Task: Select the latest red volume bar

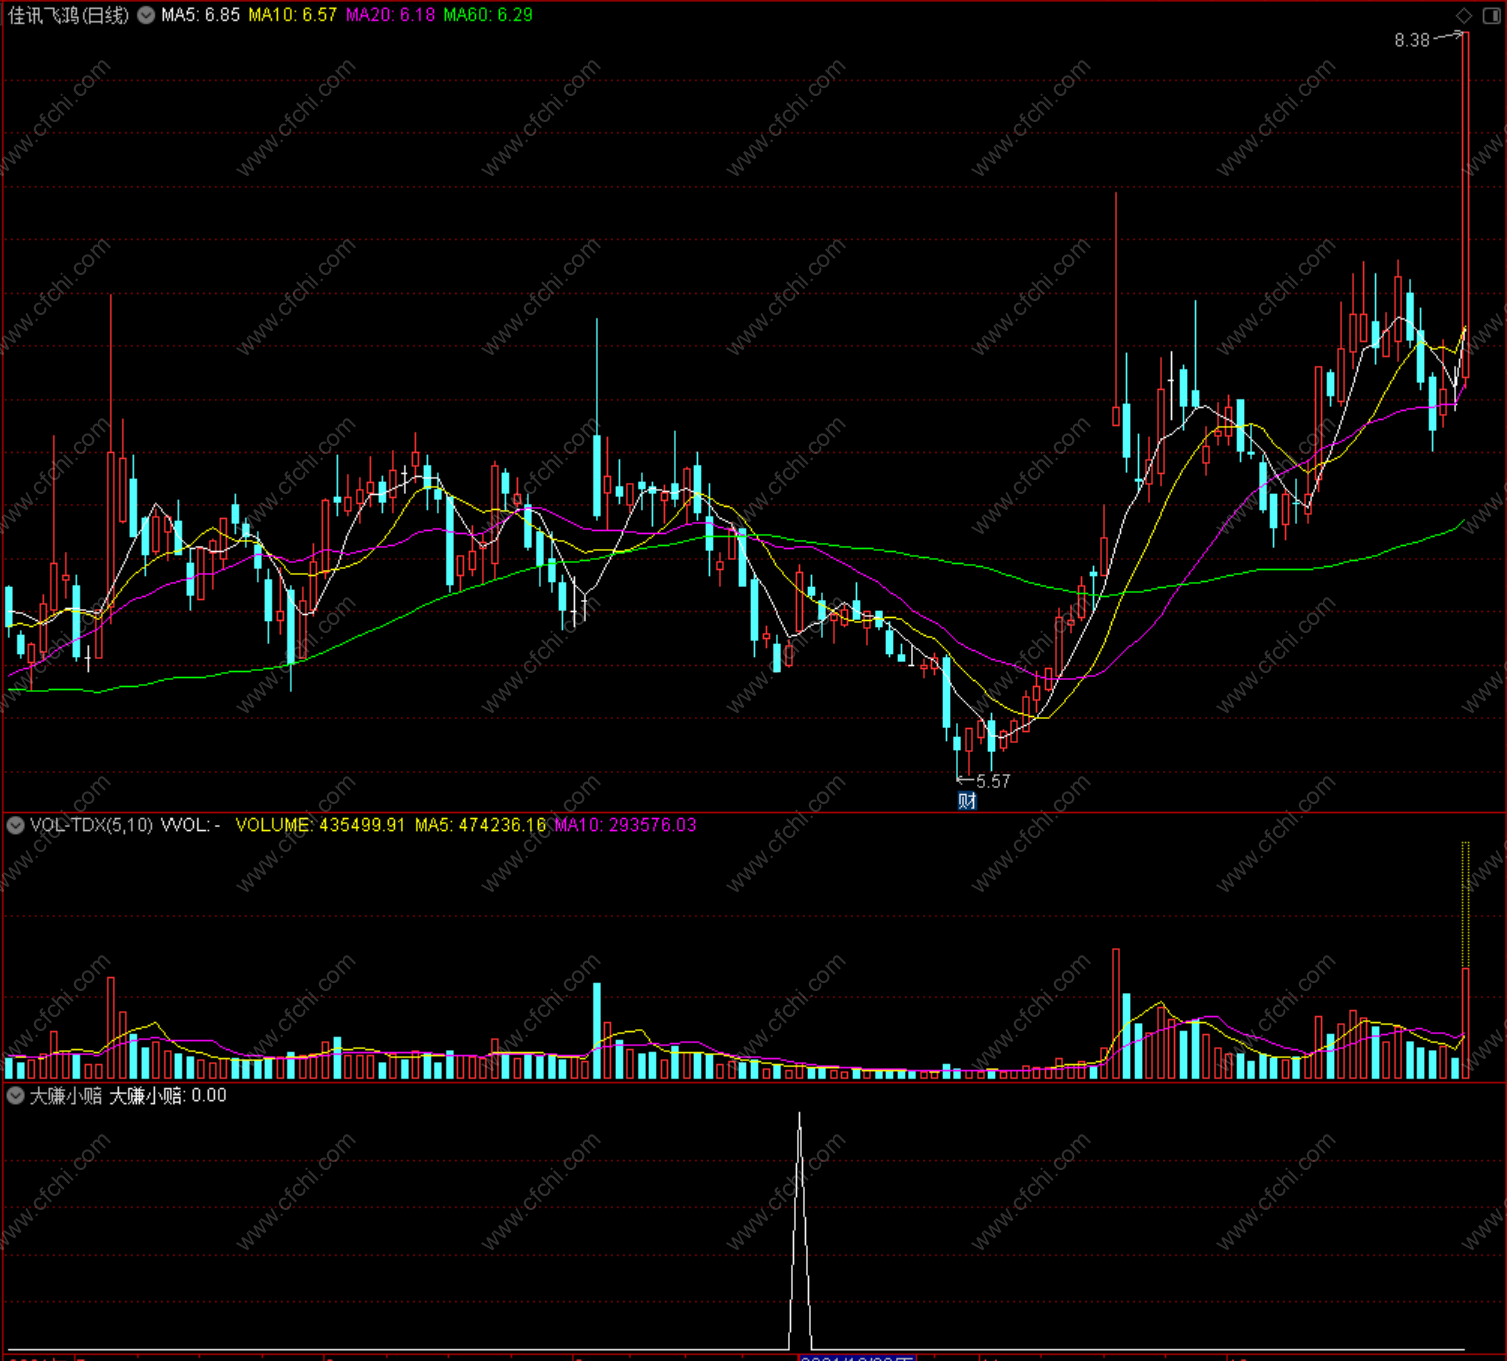Action: tap(1465, 1023)
